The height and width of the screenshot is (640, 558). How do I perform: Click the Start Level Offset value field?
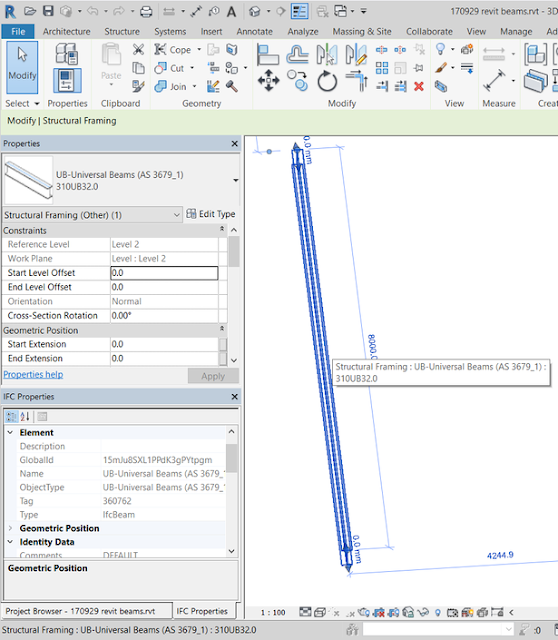pos(164,273)
